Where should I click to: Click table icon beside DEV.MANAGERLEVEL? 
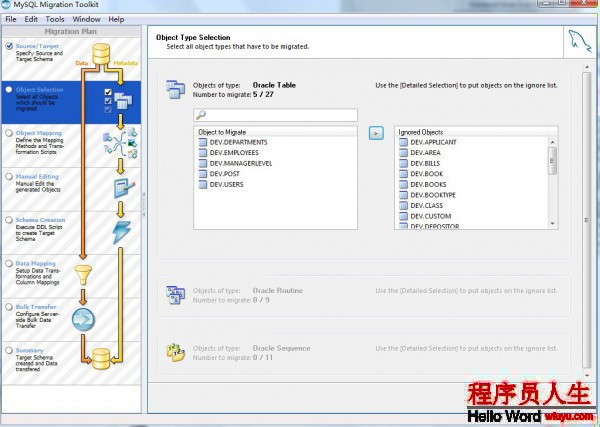tap(203, 163)
